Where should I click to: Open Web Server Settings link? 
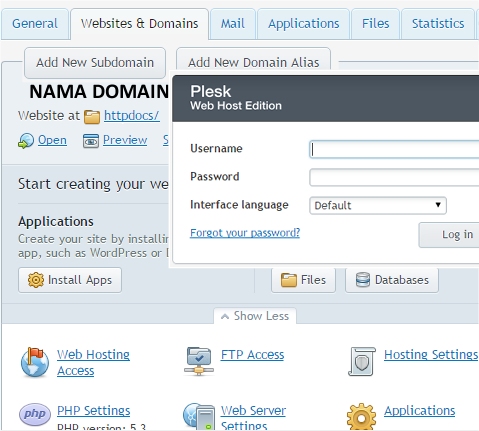pyautogui.click(x=253, y=418)
